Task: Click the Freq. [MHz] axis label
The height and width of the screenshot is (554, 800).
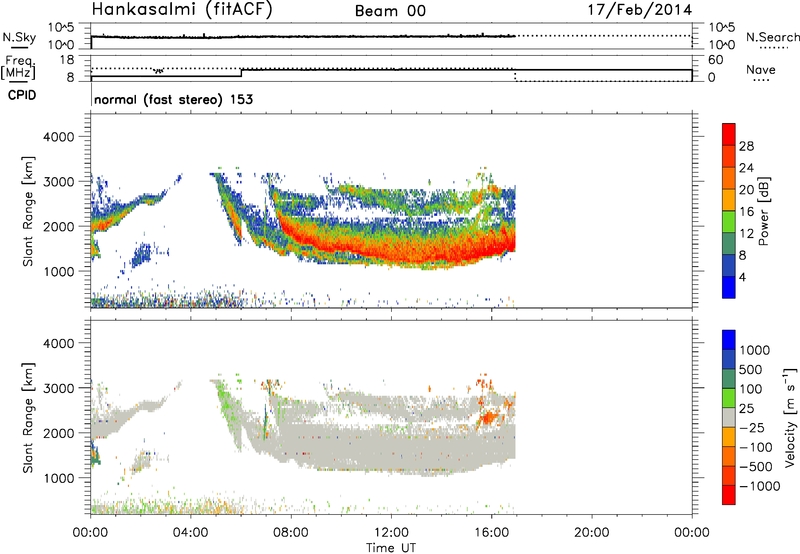Action: point(18,68)
